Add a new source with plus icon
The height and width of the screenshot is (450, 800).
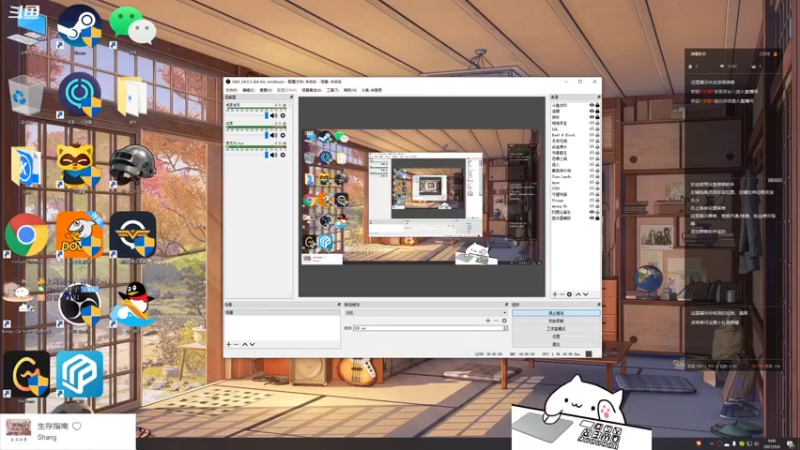[555, 294]
